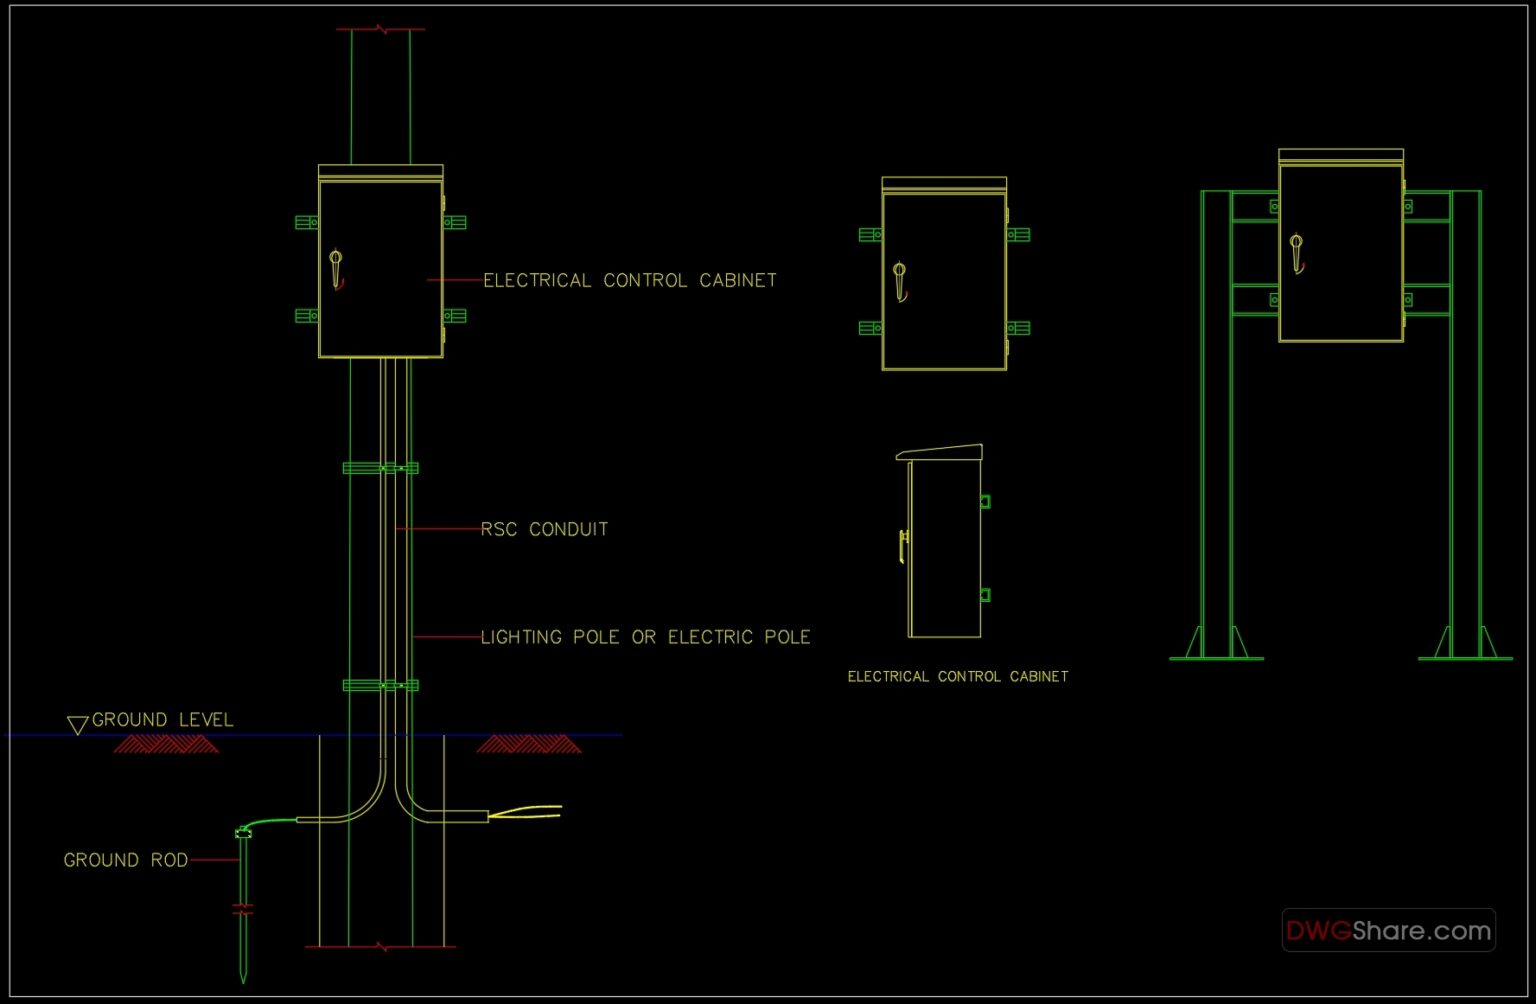1536x1004 pixels.
Task: Toggle the lower conduit strap on the pole
Action: click(x=381, y=685)
